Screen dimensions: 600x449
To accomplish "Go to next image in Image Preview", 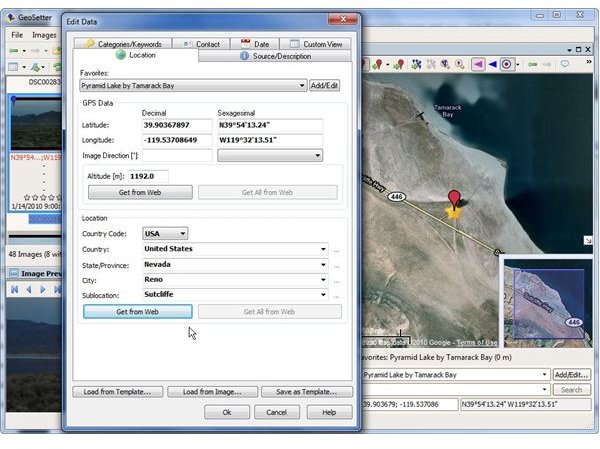I will pos(43,289).
